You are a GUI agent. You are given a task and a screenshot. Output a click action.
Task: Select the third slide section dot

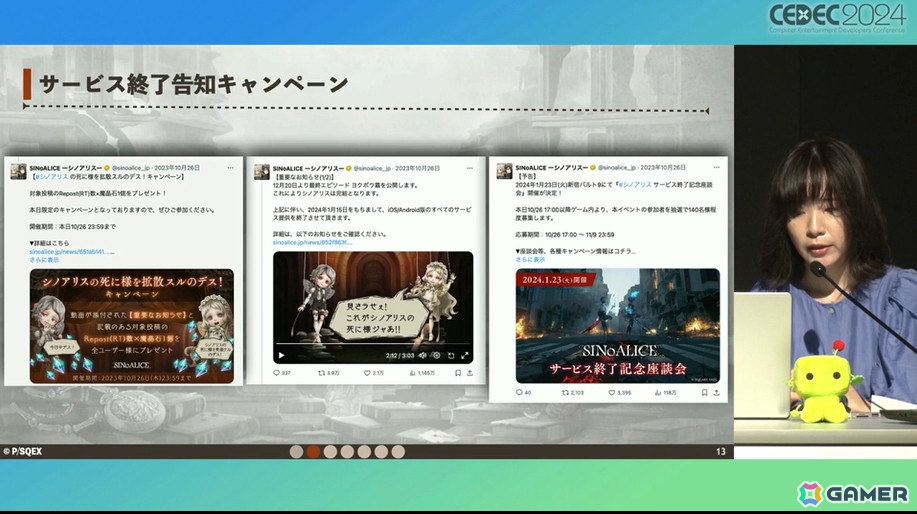pyautogui.click(x=330, y=451)
